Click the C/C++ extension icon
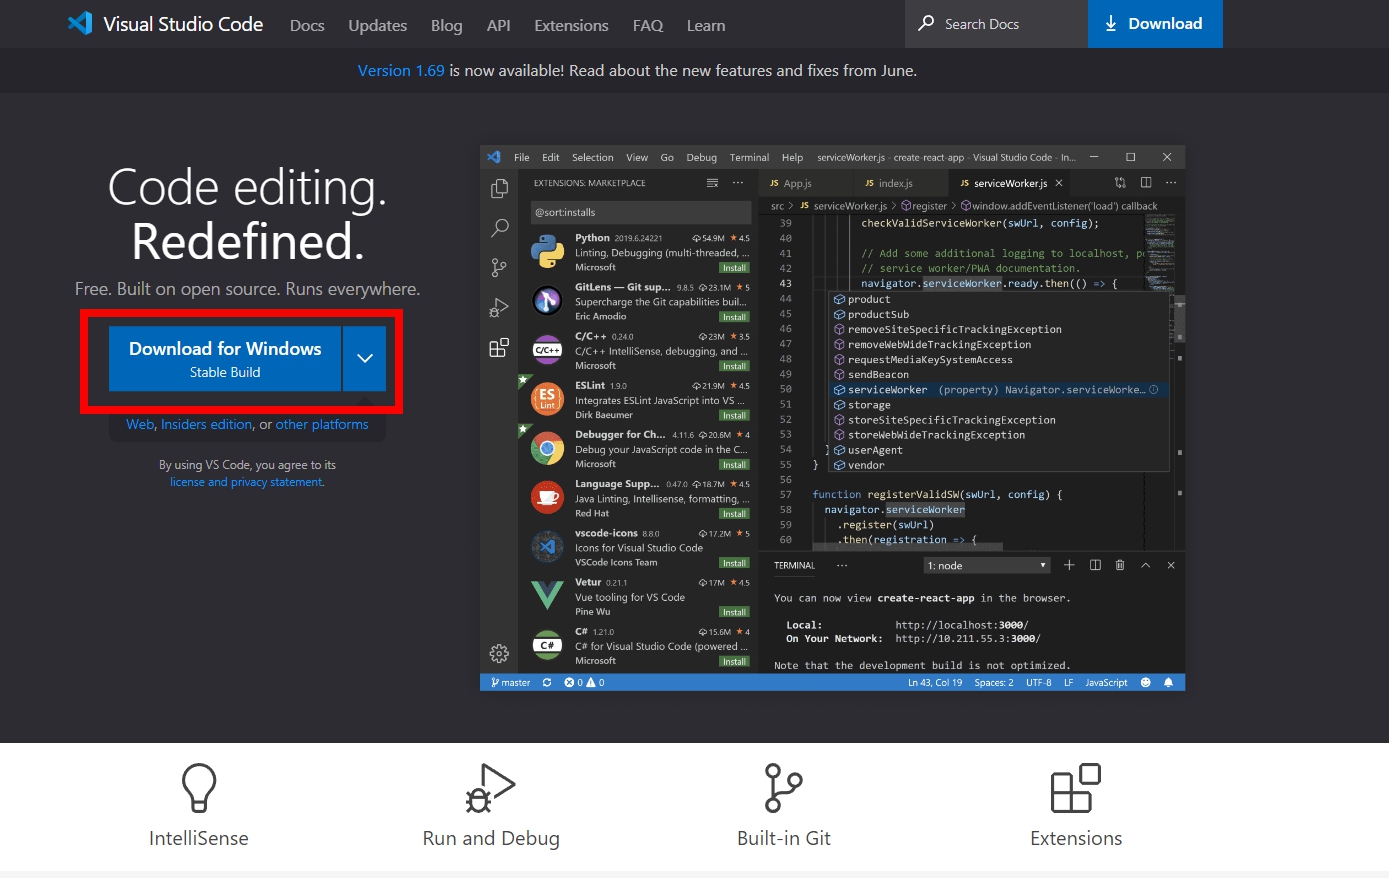 point(547,350)
